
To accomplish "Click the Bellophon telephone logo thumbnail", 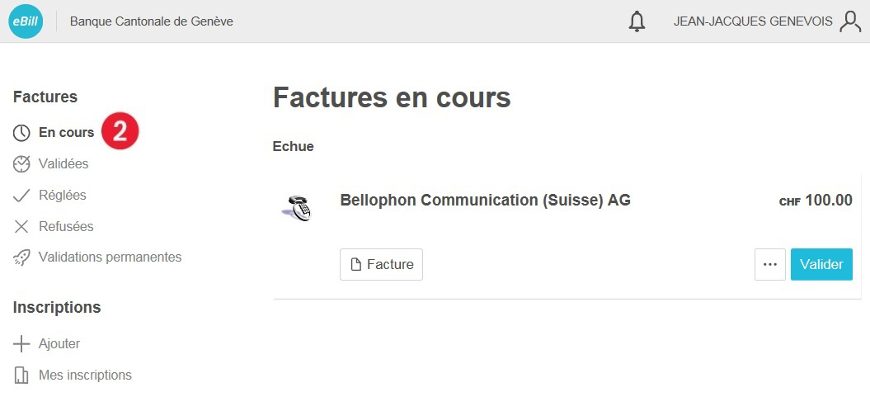I will click(x=297, y=208).
